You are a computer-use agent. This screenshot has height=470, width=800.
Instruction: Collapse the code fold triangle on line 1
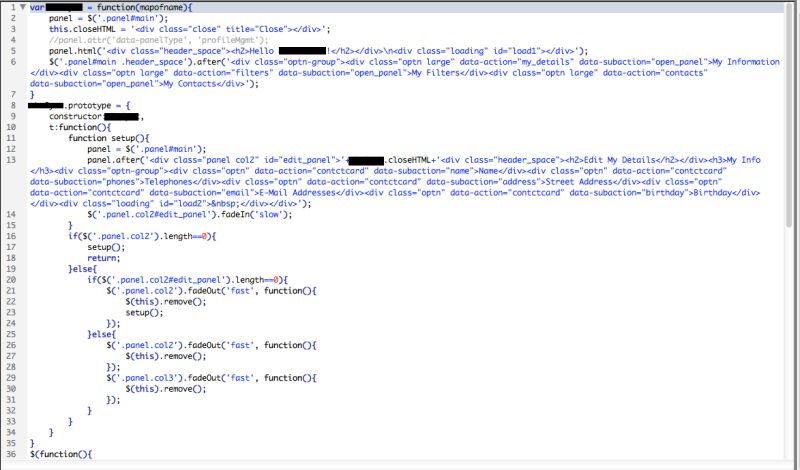(22, 7)
